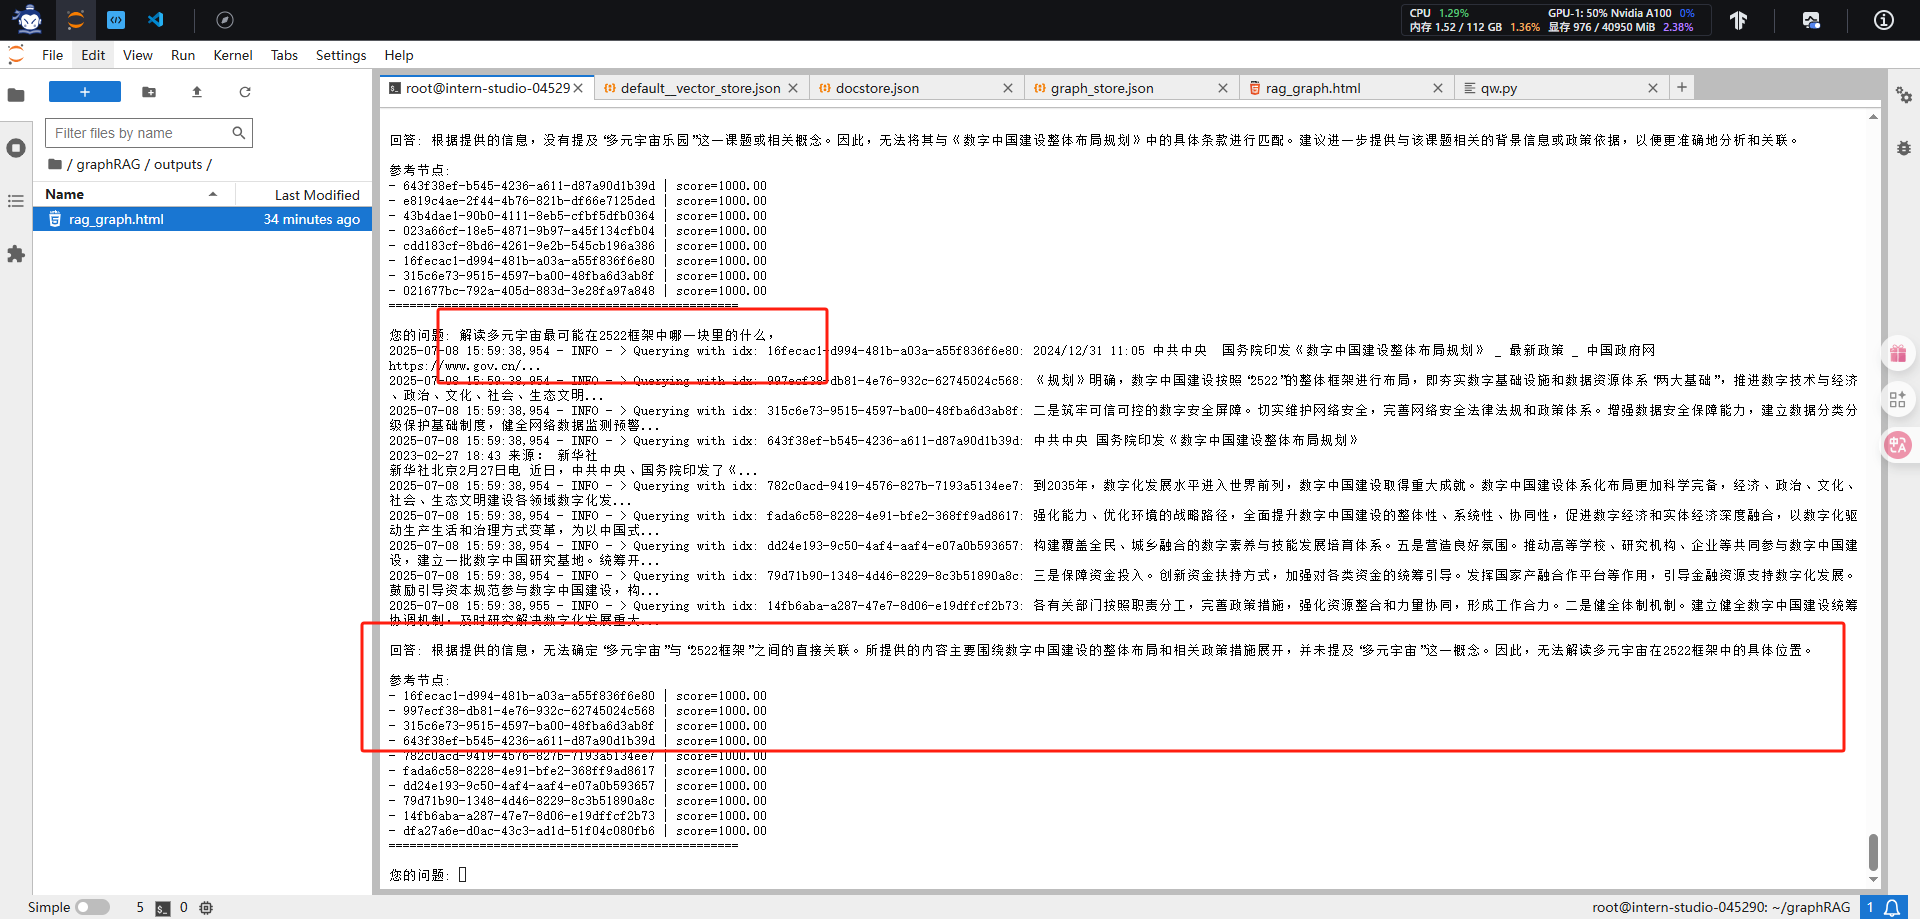Open the debugger bug icon panel
Image resolution: width=1920 pixels, height=919 pixels.
pos(1904,148)
